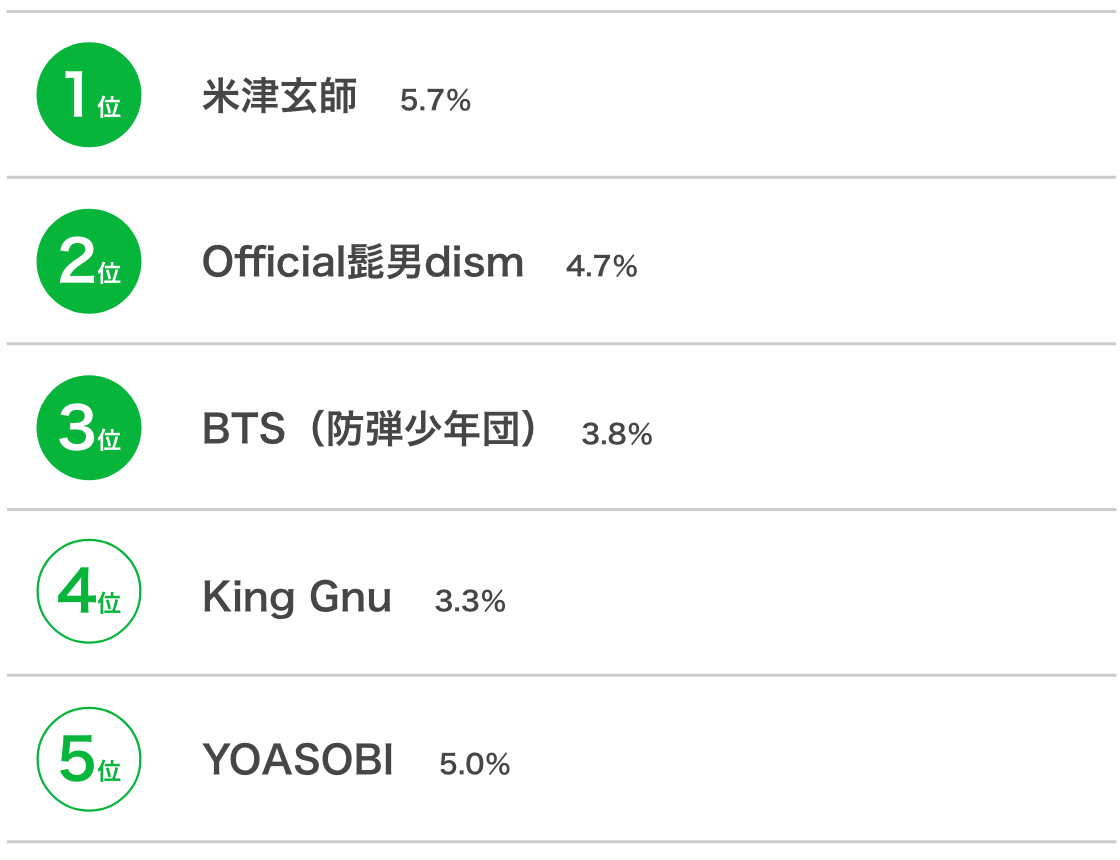Click the small 位 character in first-place badge
This screenshot has height=860, width=1120.
click(109, 107)
